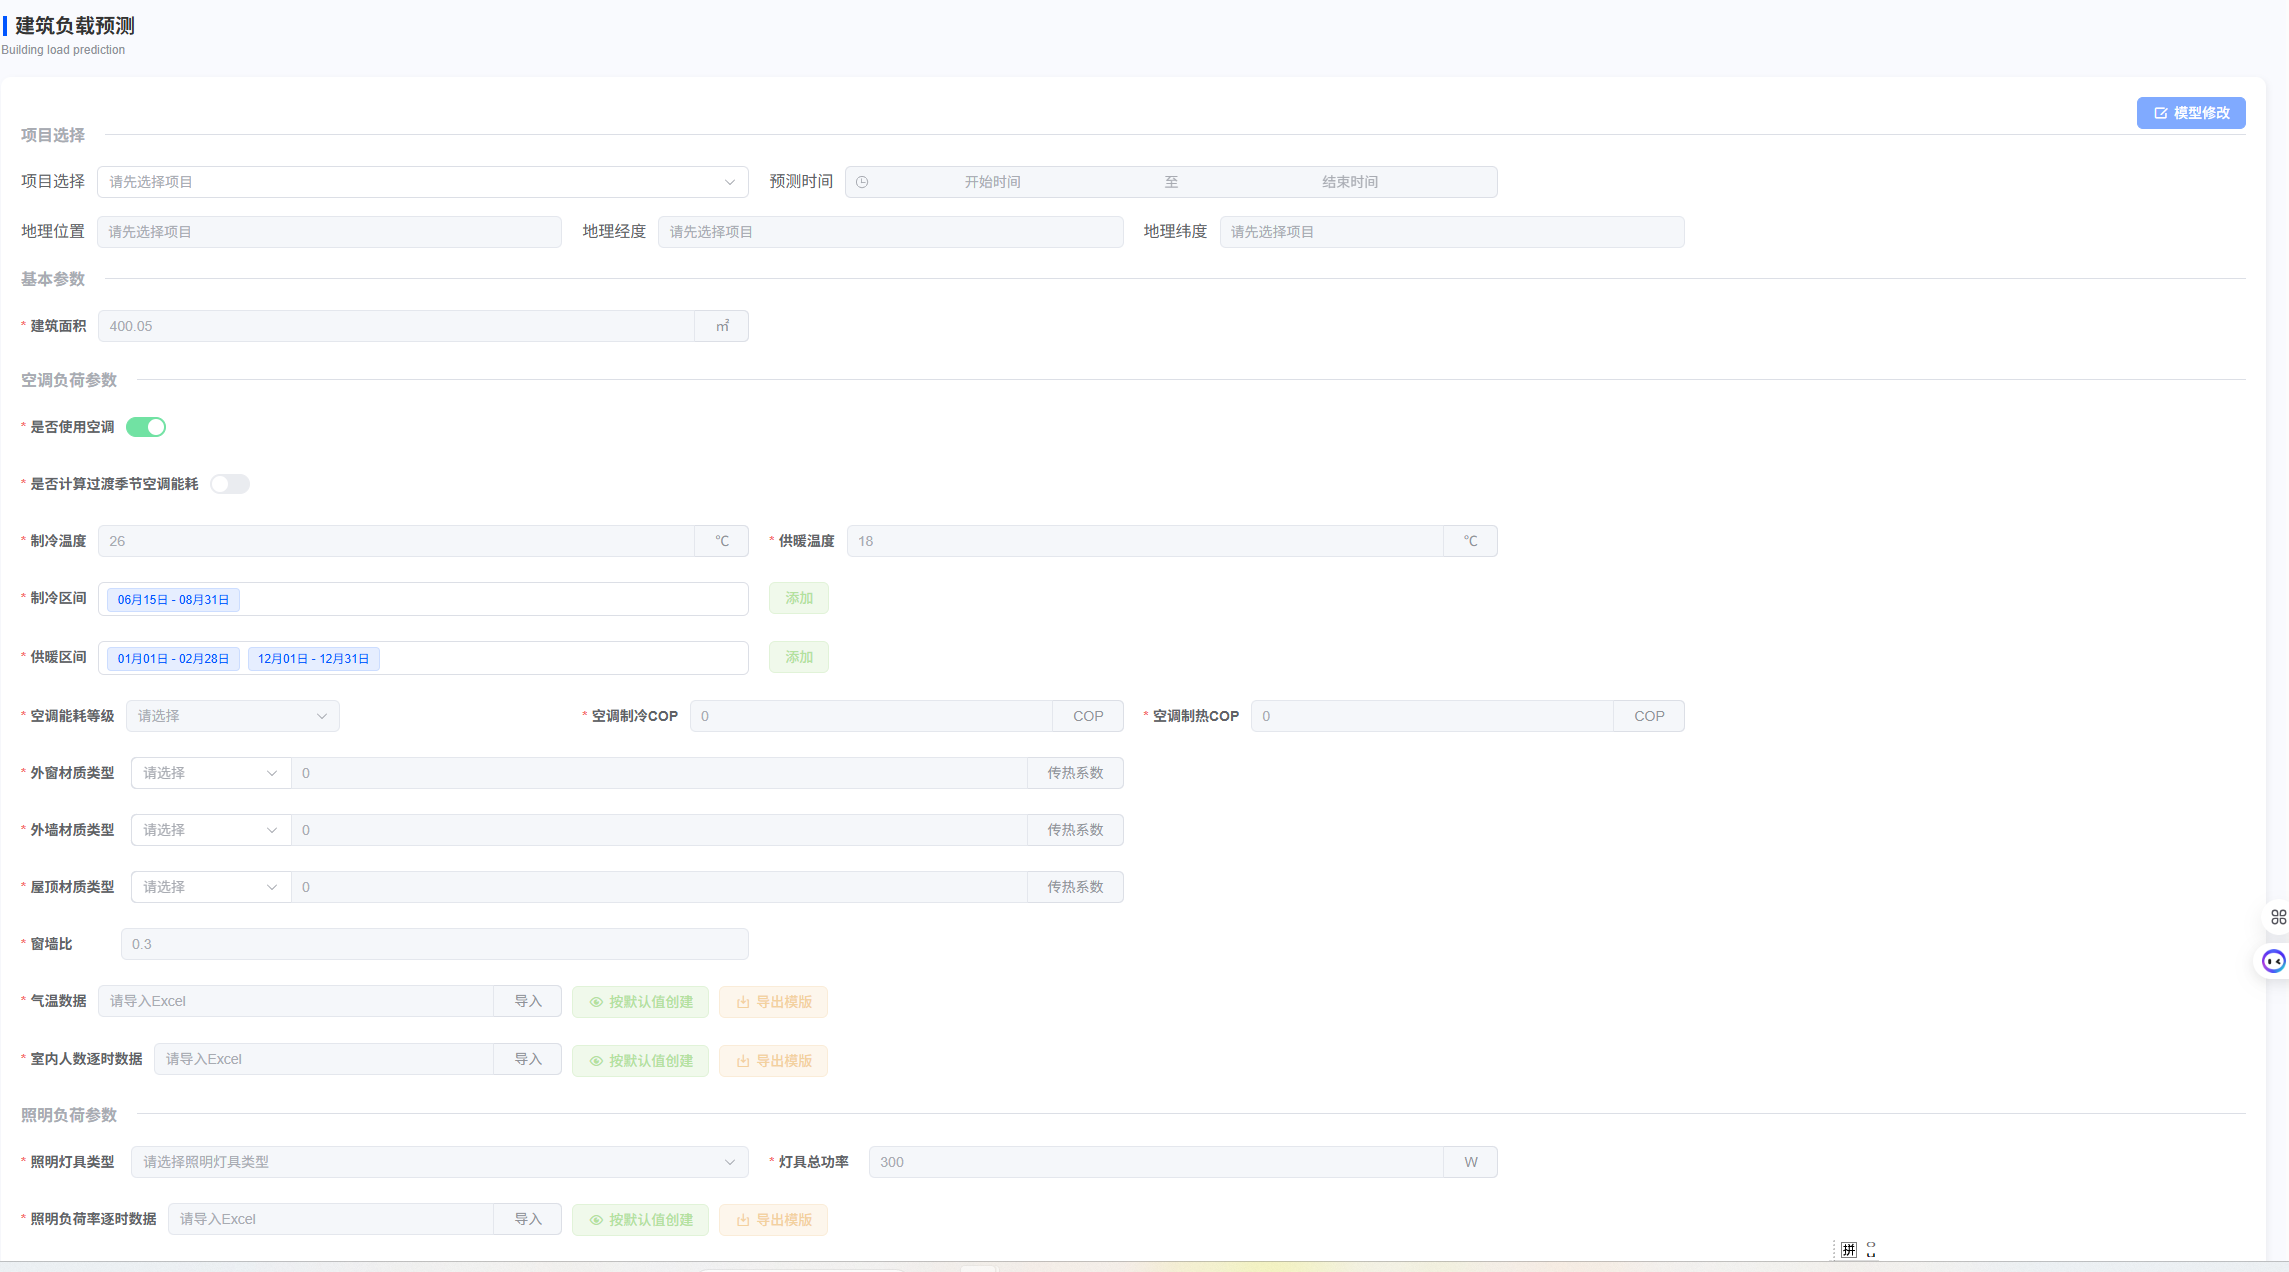Click 添加 next to 制冷区间
This screenshot has width=2289, height=1272.
coord(799,598)
